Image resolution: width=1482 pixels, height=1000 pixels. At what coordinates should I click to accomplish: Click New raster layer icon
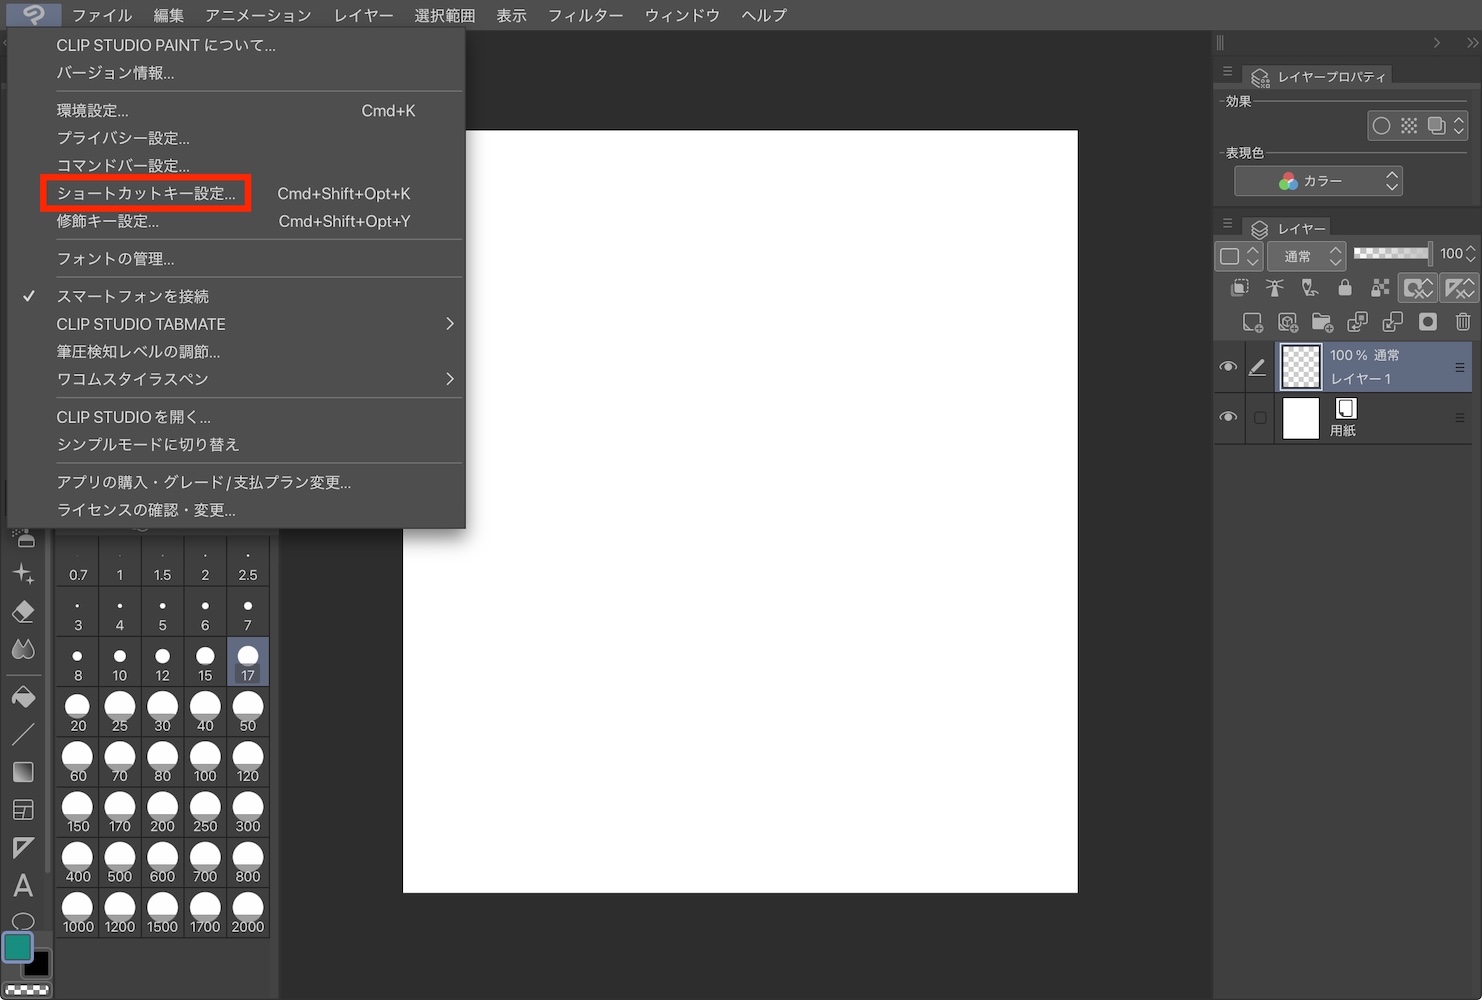click(1252, 322)
